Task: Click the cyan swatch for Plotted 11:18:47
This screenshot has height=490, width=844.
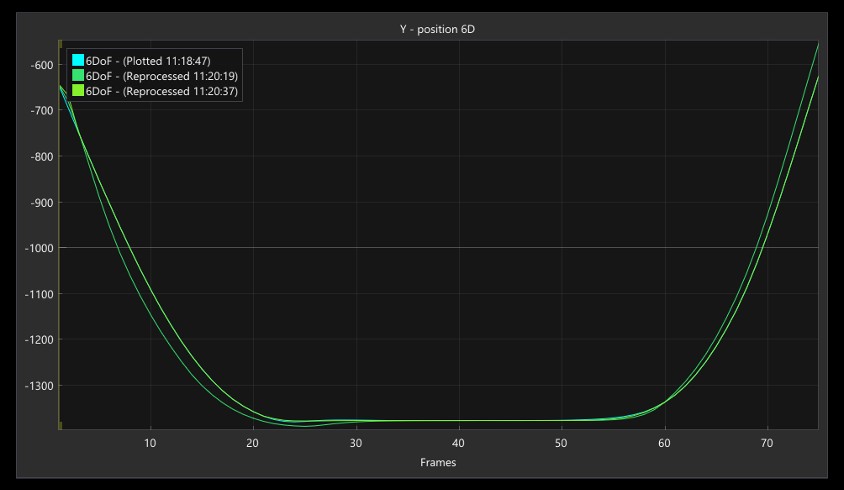Action: (x=78, y=60)
